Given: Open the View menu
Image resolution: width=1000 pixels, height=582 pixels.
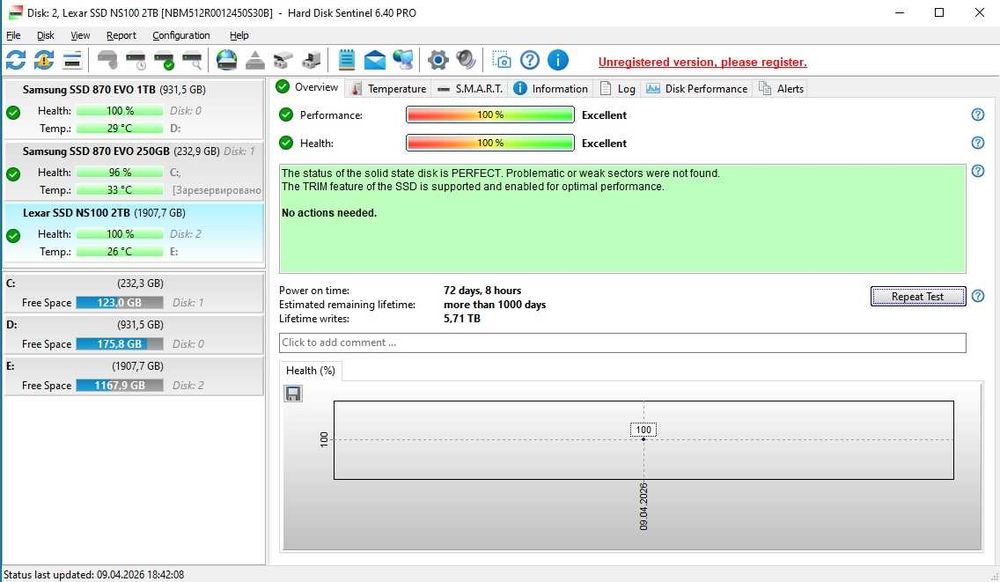Looking at the screenshot, I should click(80, 36).
